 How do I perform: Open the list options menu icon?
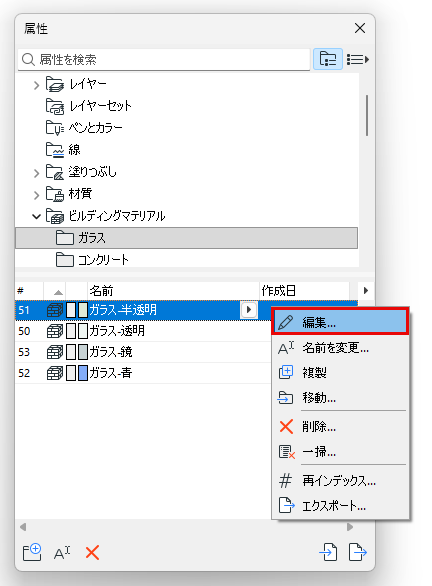click(x=358, y=59)
